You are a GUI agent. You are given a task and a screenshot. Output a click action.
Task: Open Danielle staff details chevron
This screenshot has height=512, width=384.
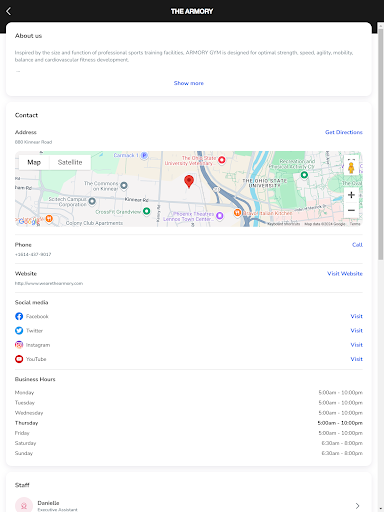click(x=357, y=506)
